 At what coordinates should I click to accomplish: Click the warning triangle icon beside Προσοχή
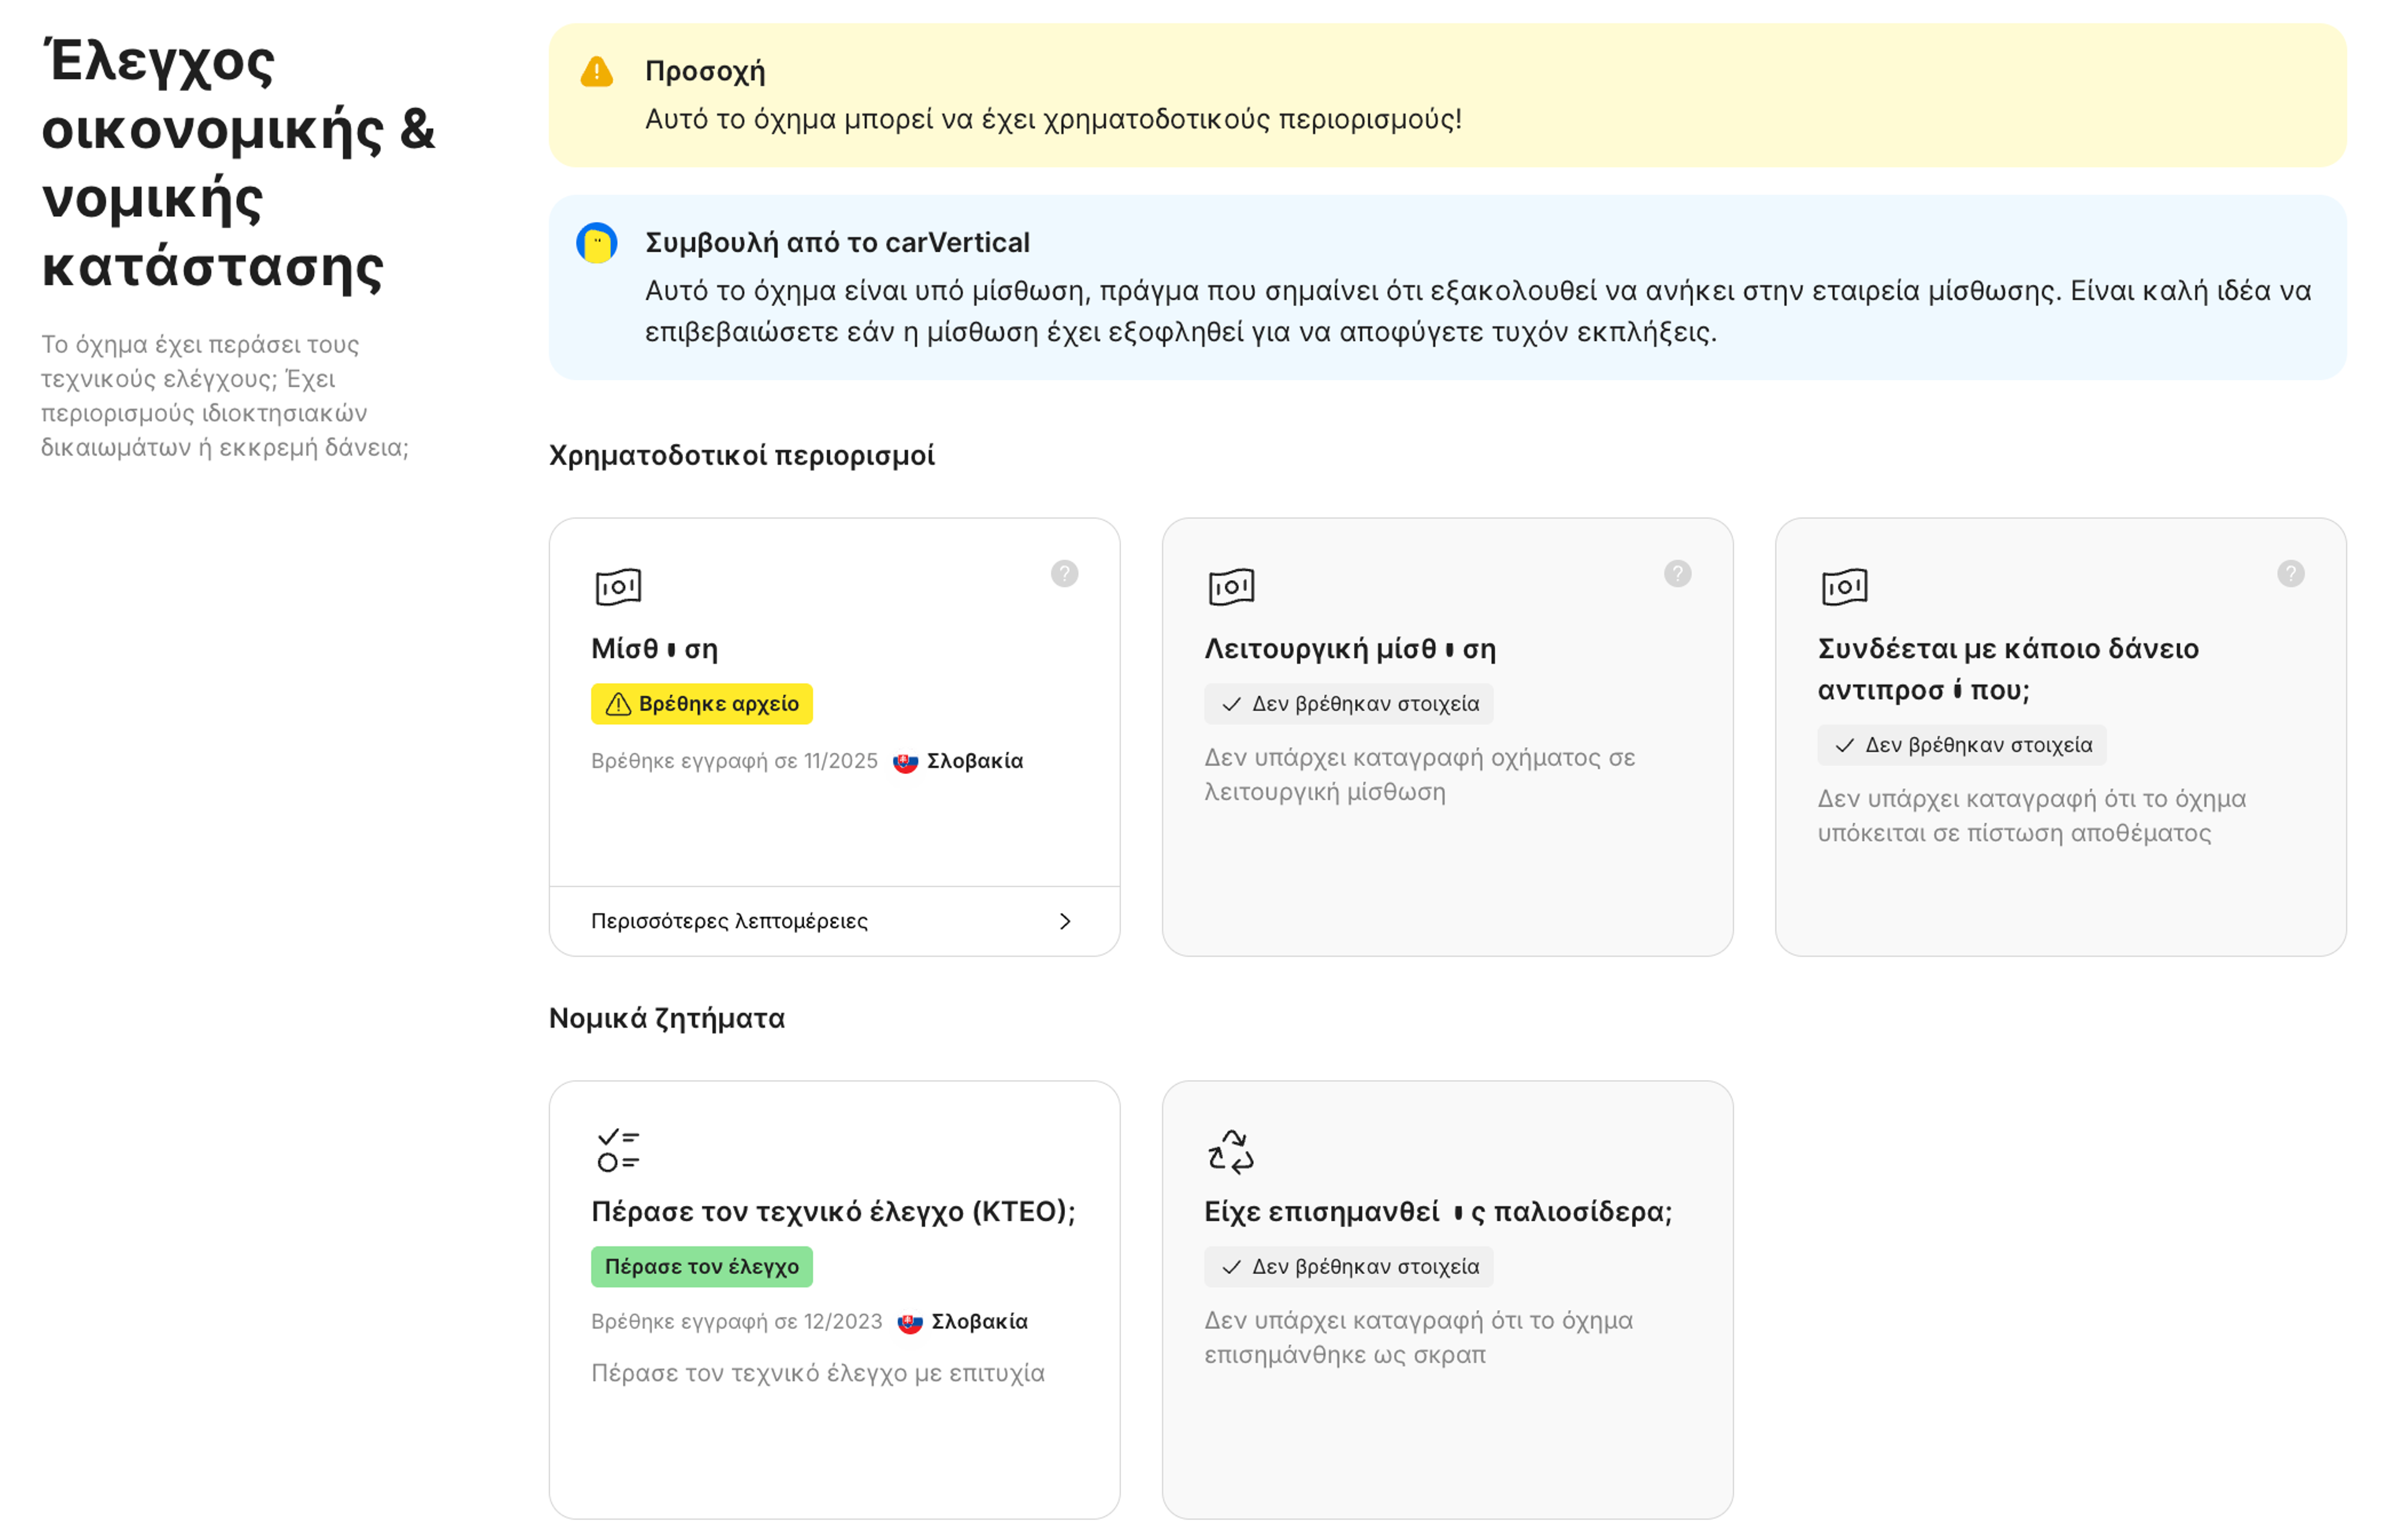click(596, 72)
